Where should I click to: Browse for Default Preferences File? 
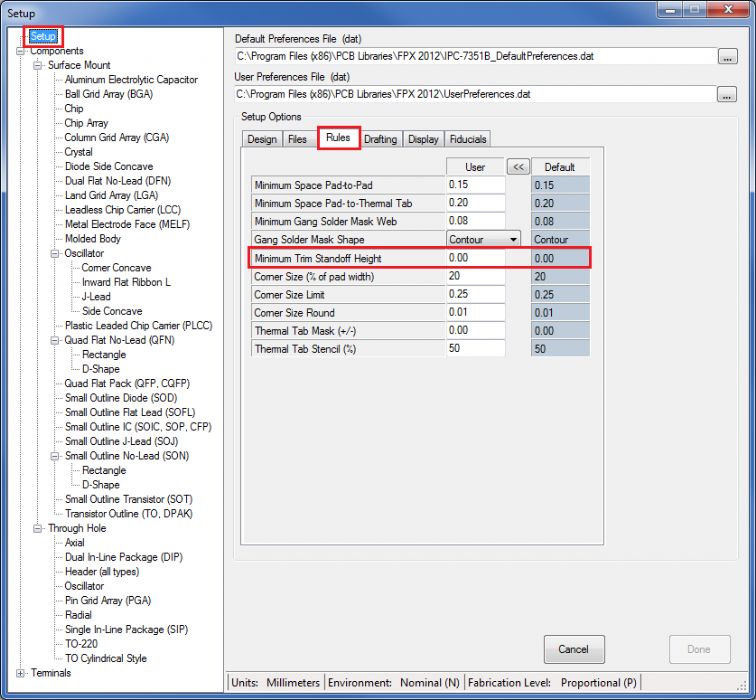click(x=728, y=56)
